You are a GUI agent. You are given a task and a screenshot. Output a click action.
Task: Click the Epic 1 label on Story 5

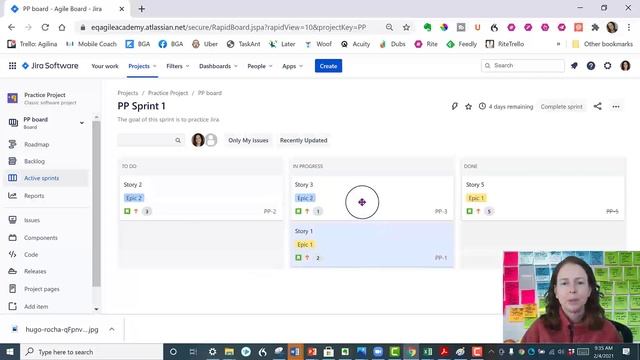coord(476,198)
